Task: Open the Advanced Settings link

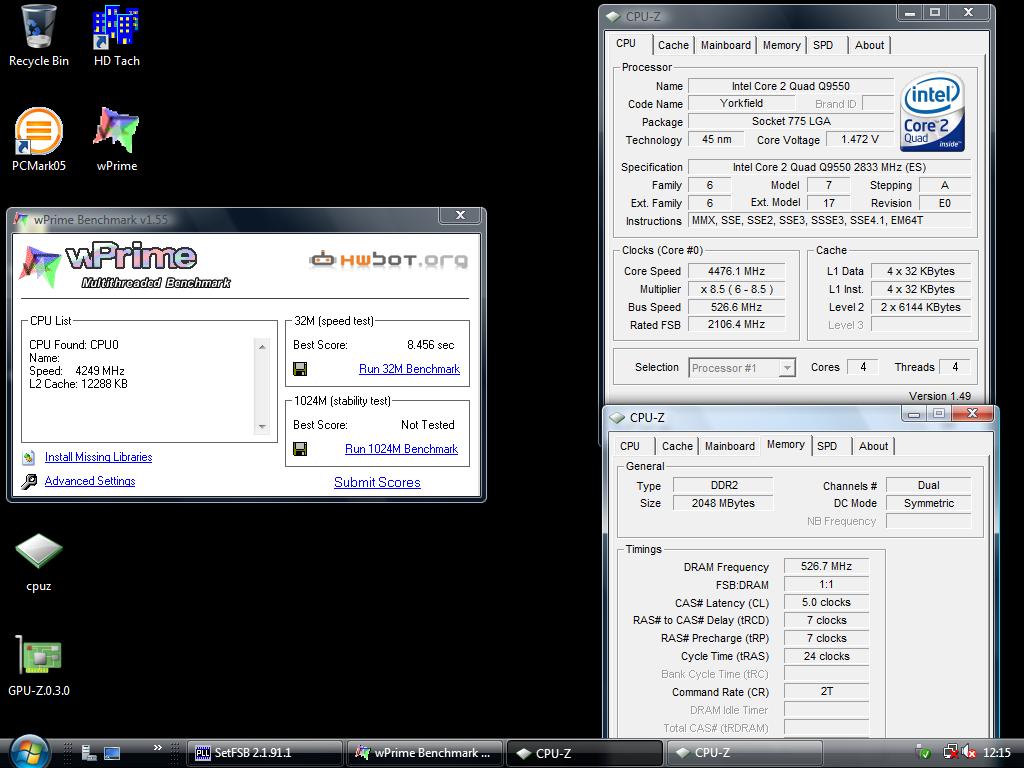Action: (90, 481)
